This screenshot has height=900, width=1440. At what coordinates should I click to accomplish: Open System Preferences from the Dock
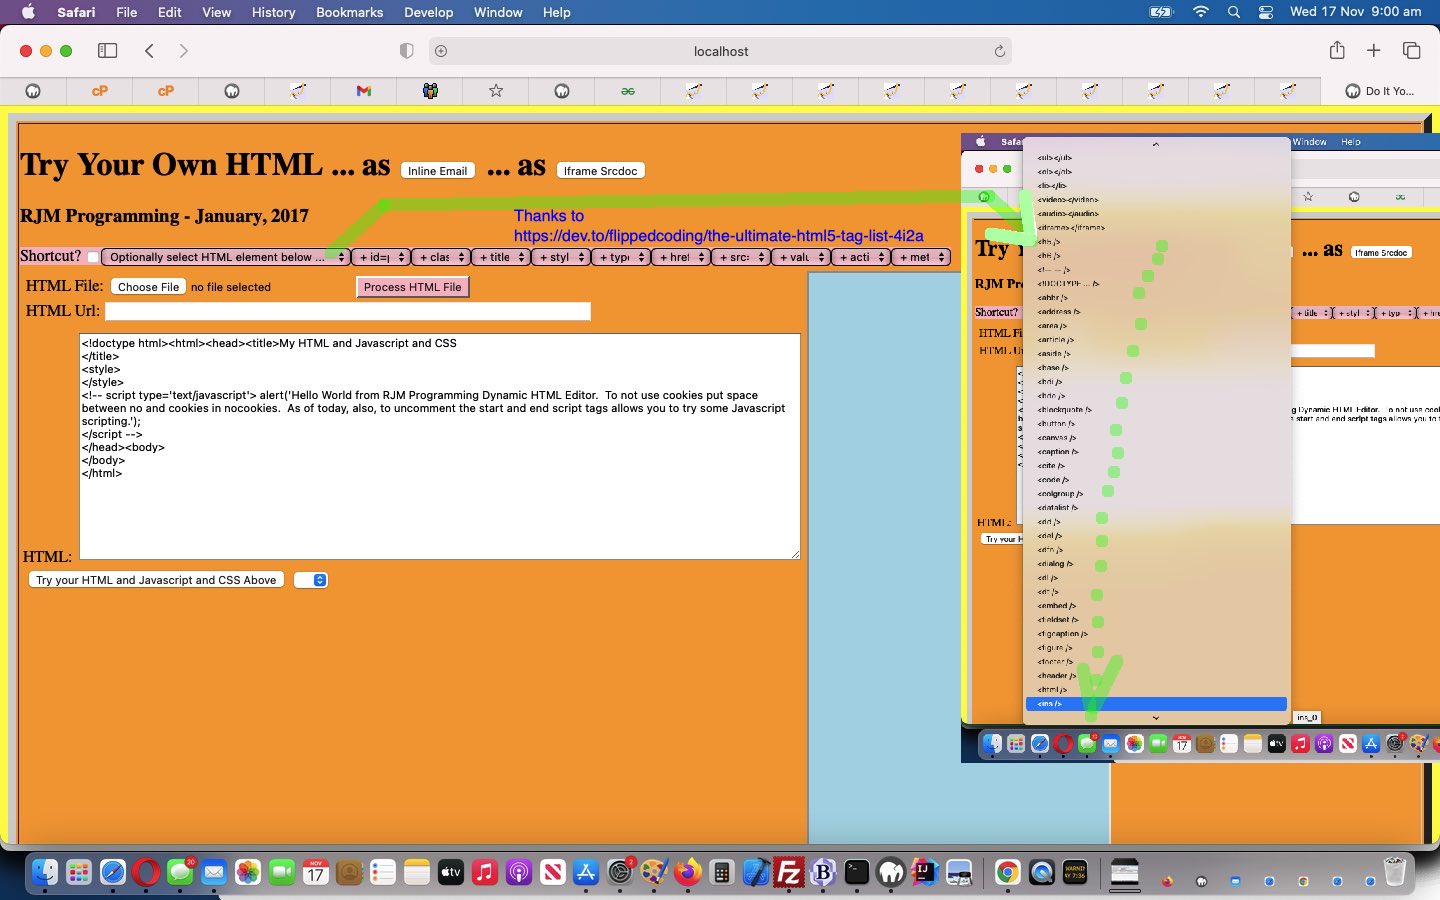coord(620,873)
